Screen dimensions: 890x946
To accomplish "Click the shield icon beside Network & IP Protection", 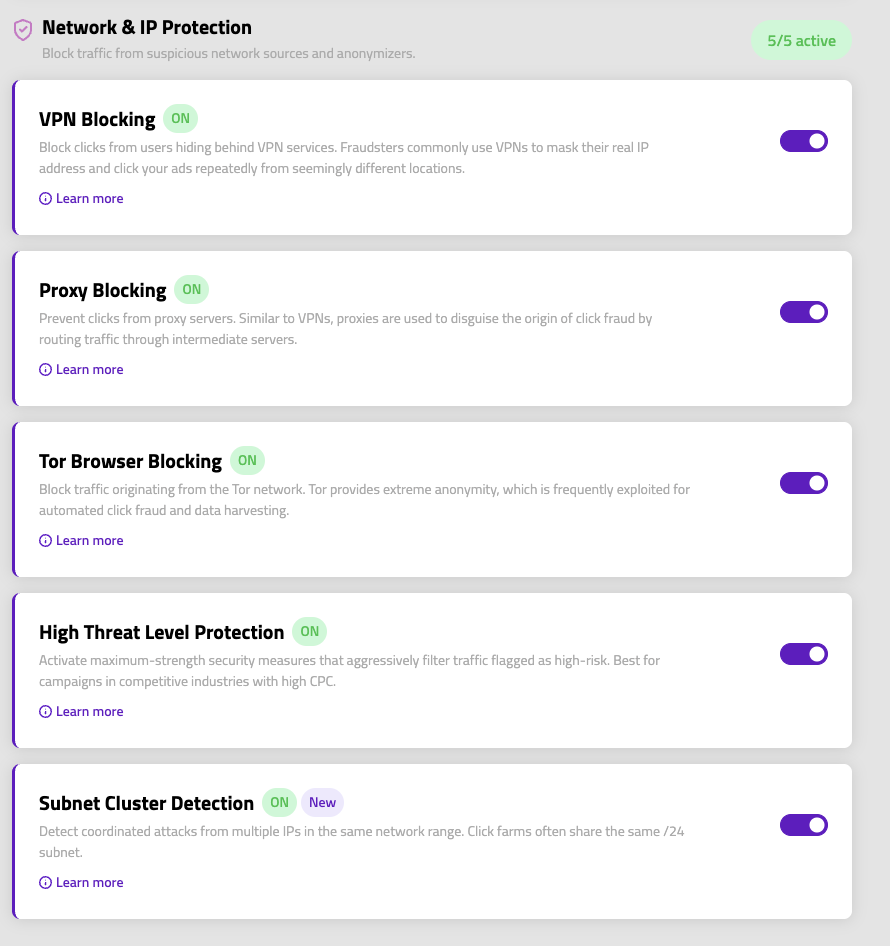I will 22,27.
